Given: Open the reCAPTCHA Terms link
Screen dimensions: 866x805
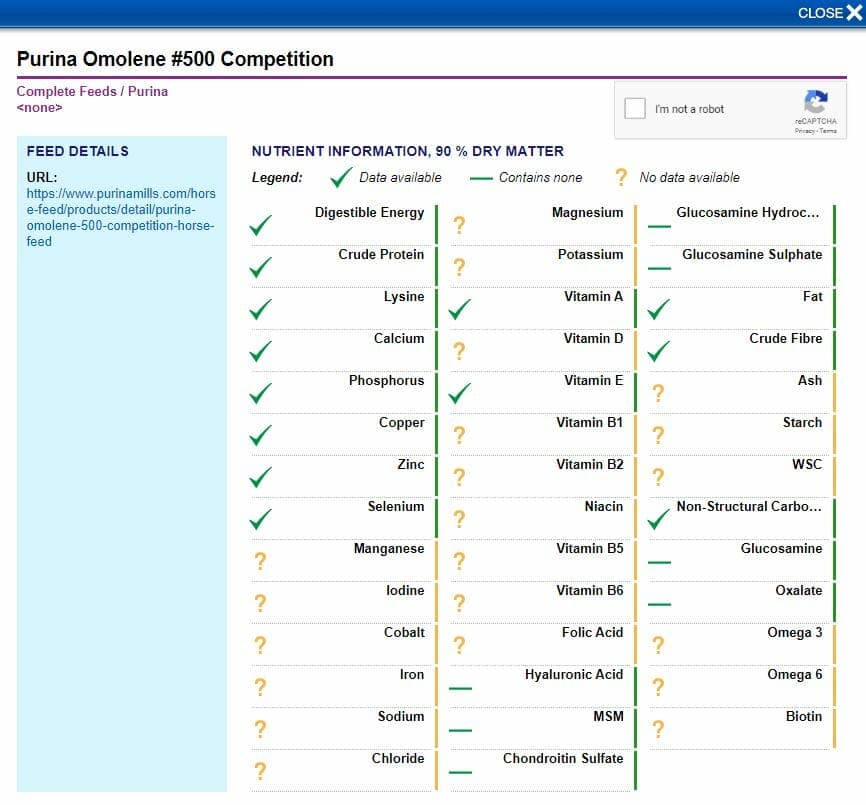Looking at the screenshot, I should pyautogui.click(x=828, y=130).
